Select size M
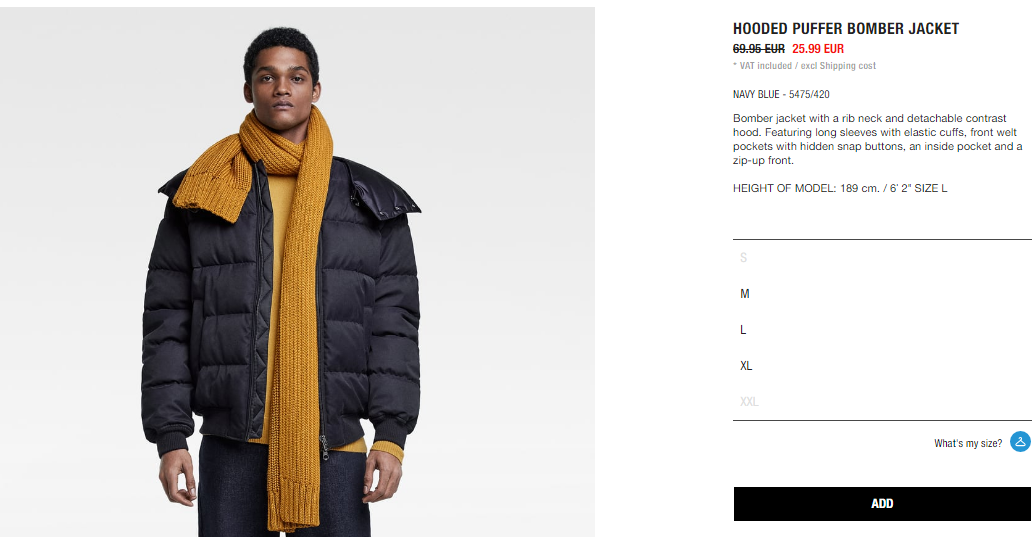 click(x=882, y=294)
